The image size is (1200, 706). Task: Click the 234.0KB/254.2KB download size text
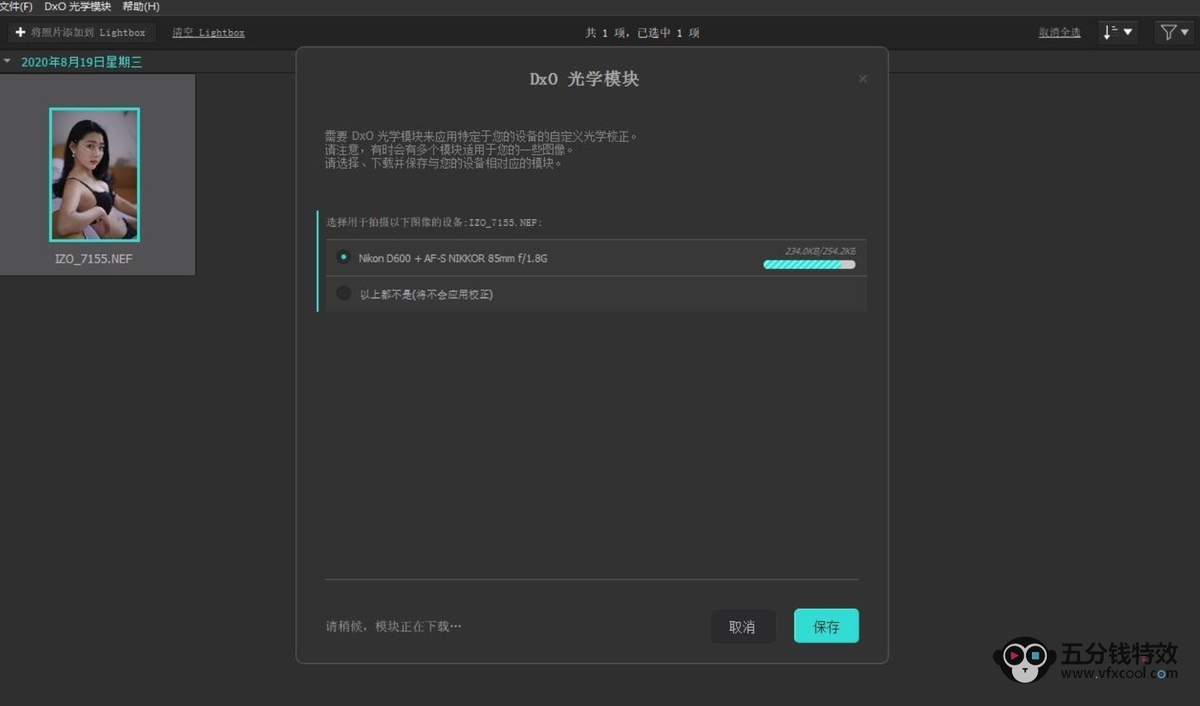coord(820,251)
